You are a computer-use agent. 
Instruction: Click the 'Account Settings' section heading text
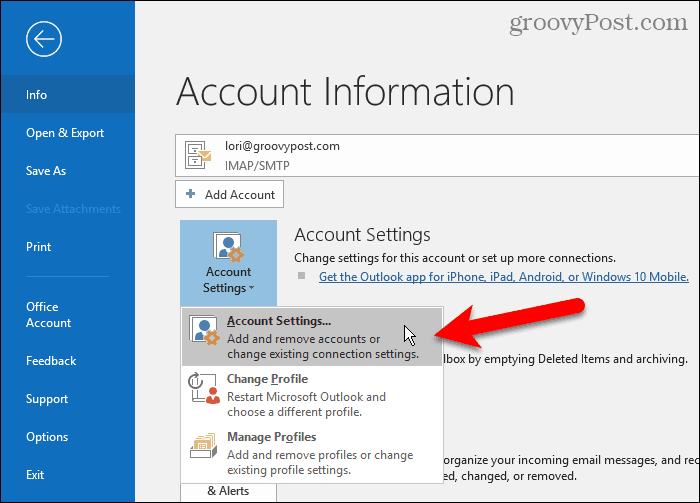tap(362, 234)
